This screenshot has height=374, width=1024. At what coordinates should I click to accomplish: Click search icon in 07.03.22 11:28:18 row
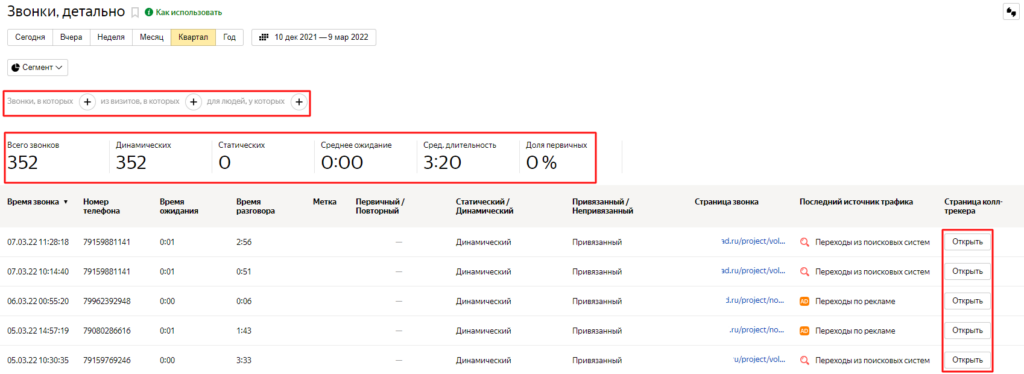pos(805,242)
